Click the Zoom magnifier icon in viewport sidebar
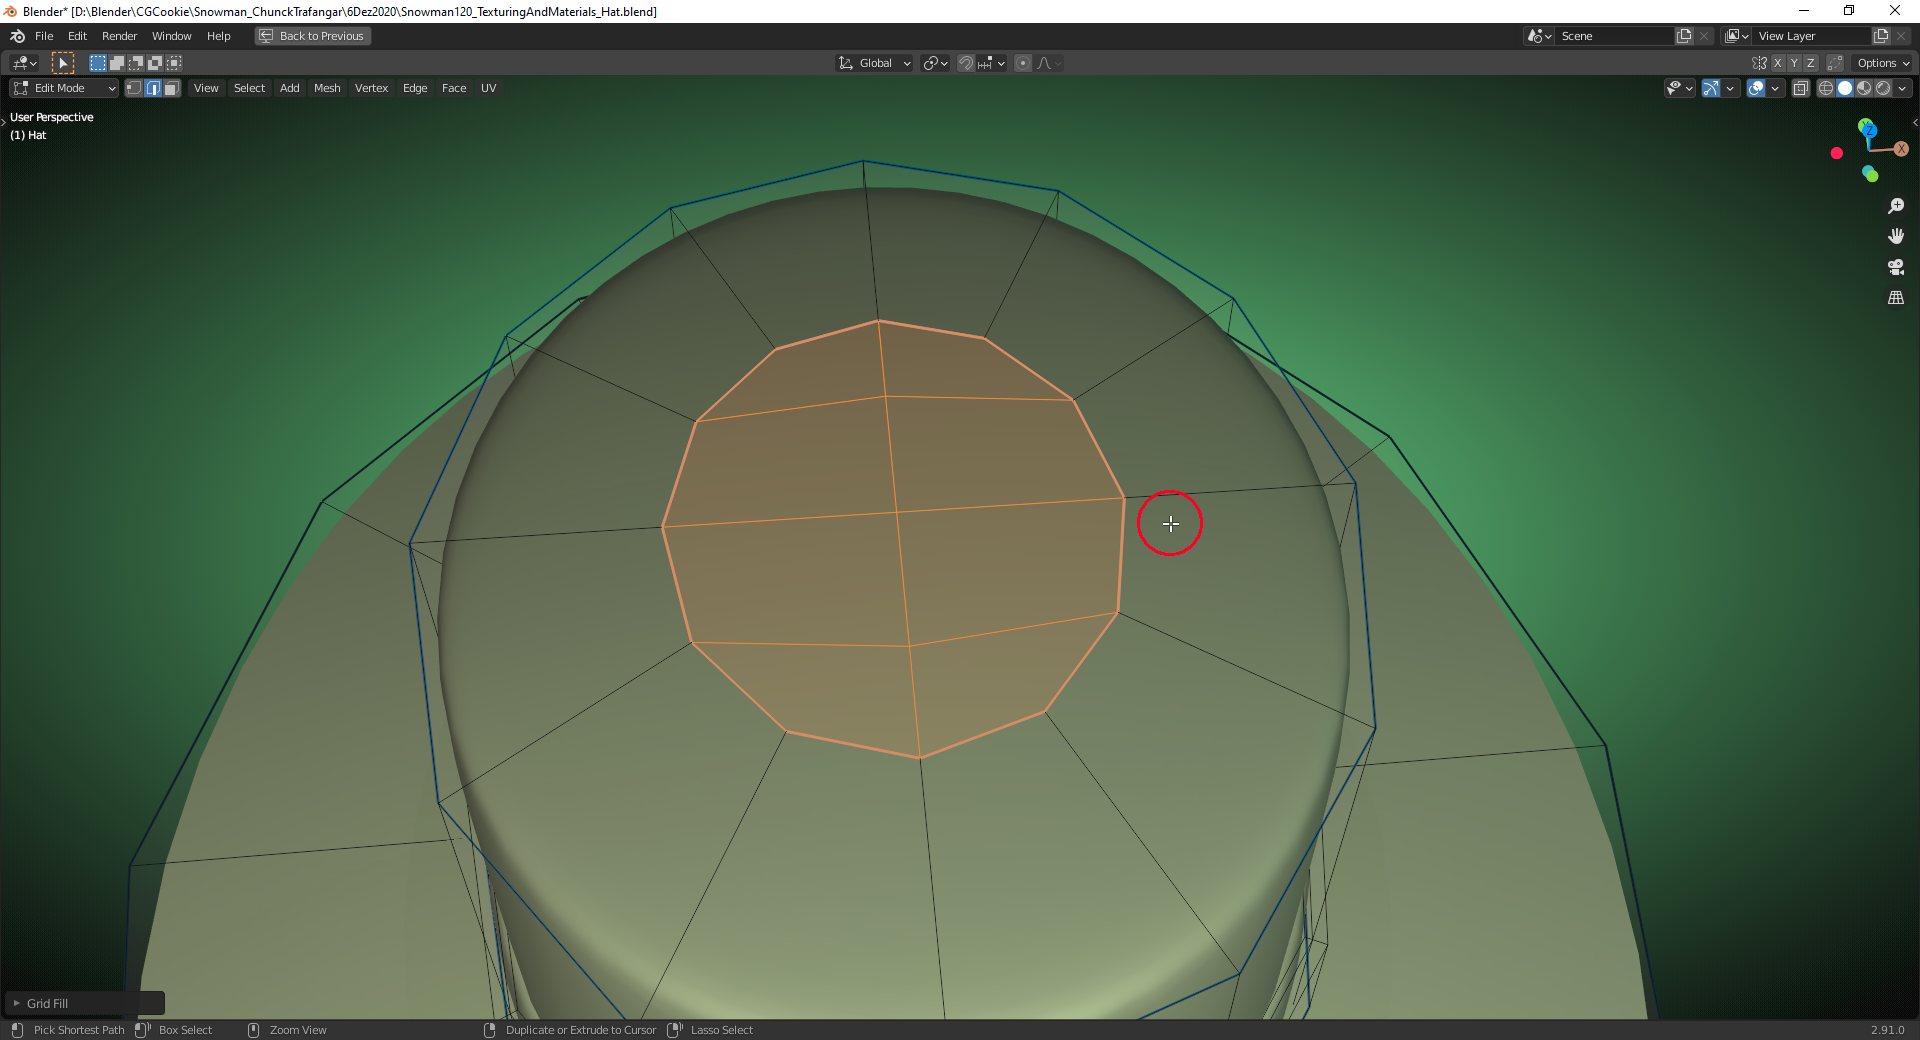1920x1040 pixels. tap(1897, 206)
